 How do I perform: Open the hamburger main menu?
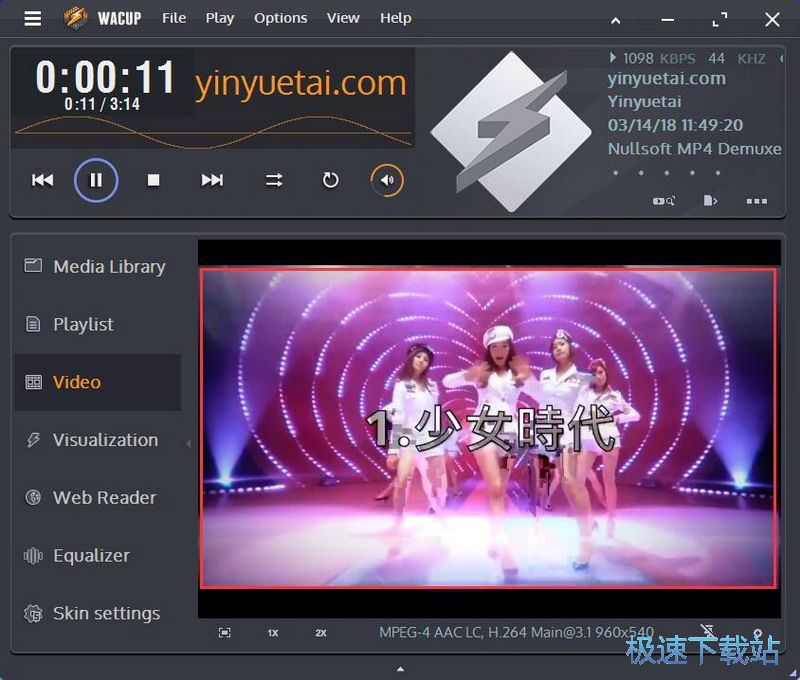pyautogui.click(x=33, y=18)
